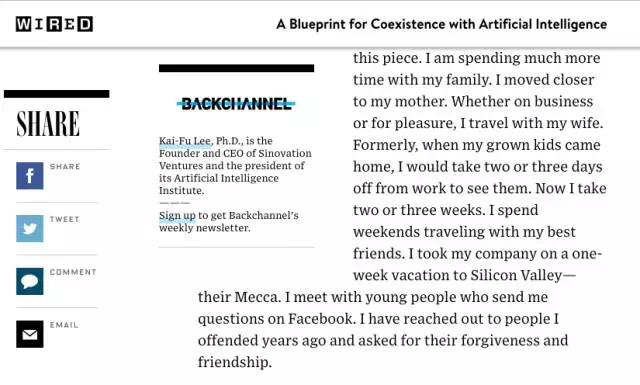640x385 pixels.
Task: Click the WIRED logo
Action: [x=54, y=24]
